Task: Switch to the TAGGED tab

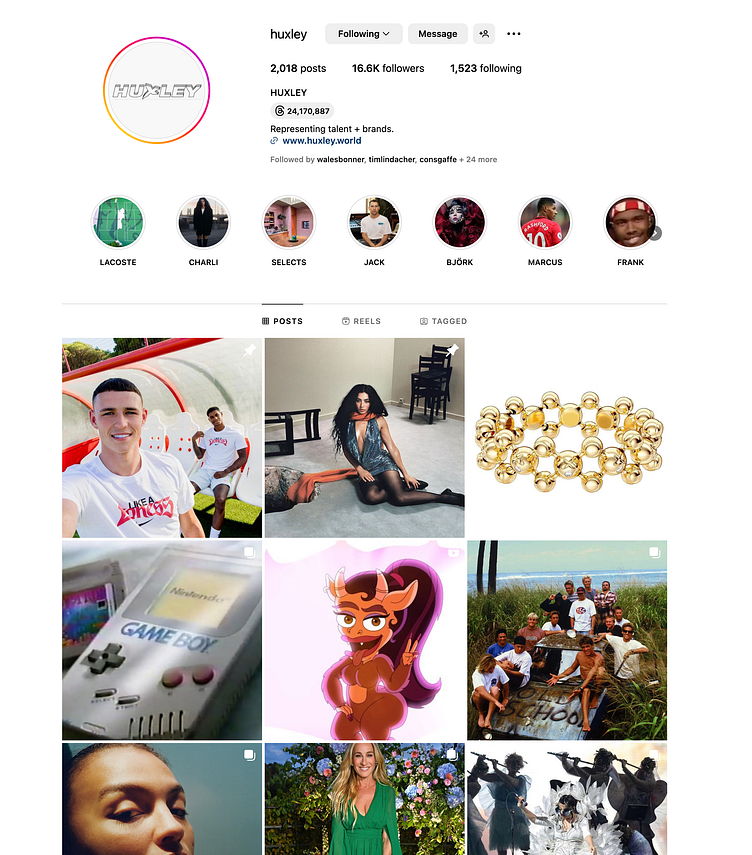Action: coord(443,321)
